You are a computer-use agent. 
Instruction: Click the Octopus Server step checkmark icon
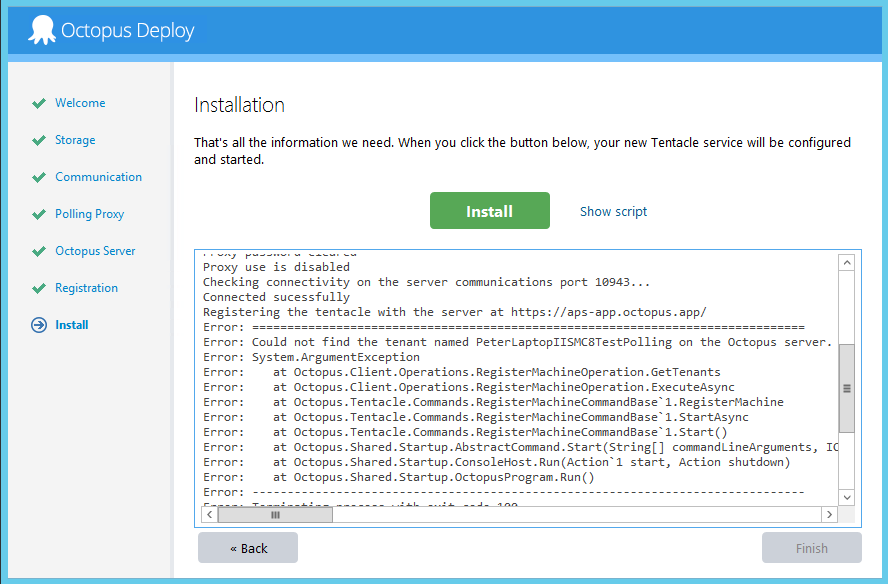[39, 251]
